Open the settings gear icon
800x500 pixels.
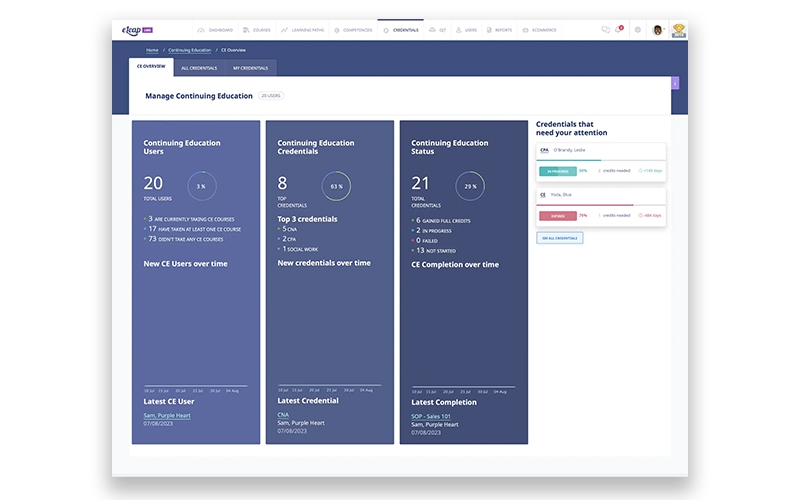pyautogui.click(x=637, y=30)
